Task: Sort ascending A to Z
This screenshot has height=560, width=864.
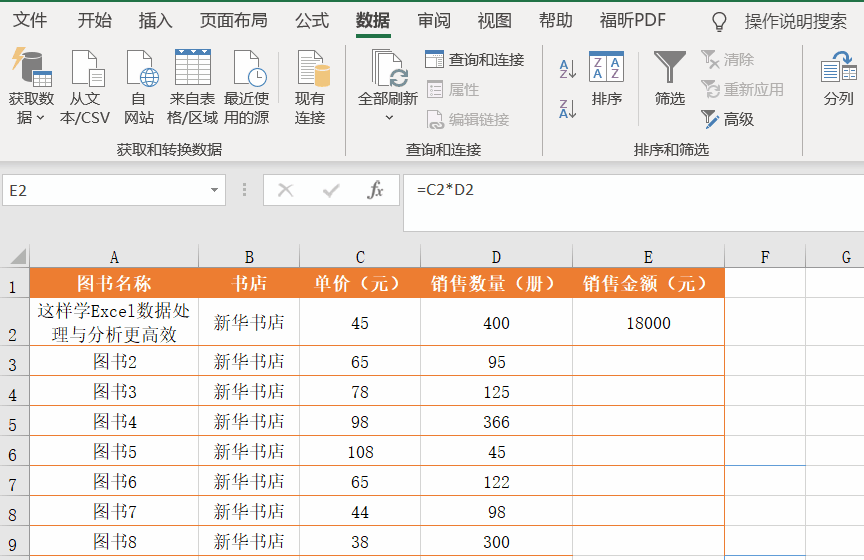Action: pos(568,69)
